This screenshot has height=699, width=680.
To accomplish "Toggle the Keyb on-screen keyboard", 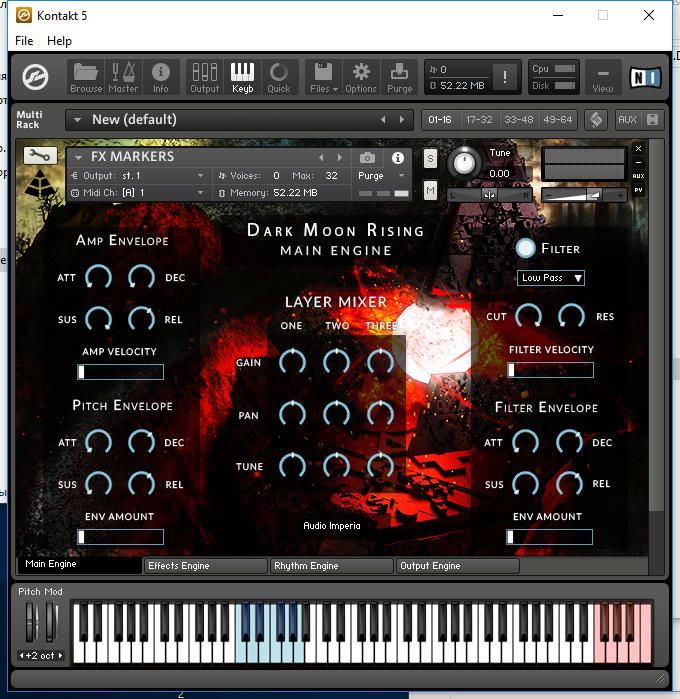I will click(x=242, y=76).
